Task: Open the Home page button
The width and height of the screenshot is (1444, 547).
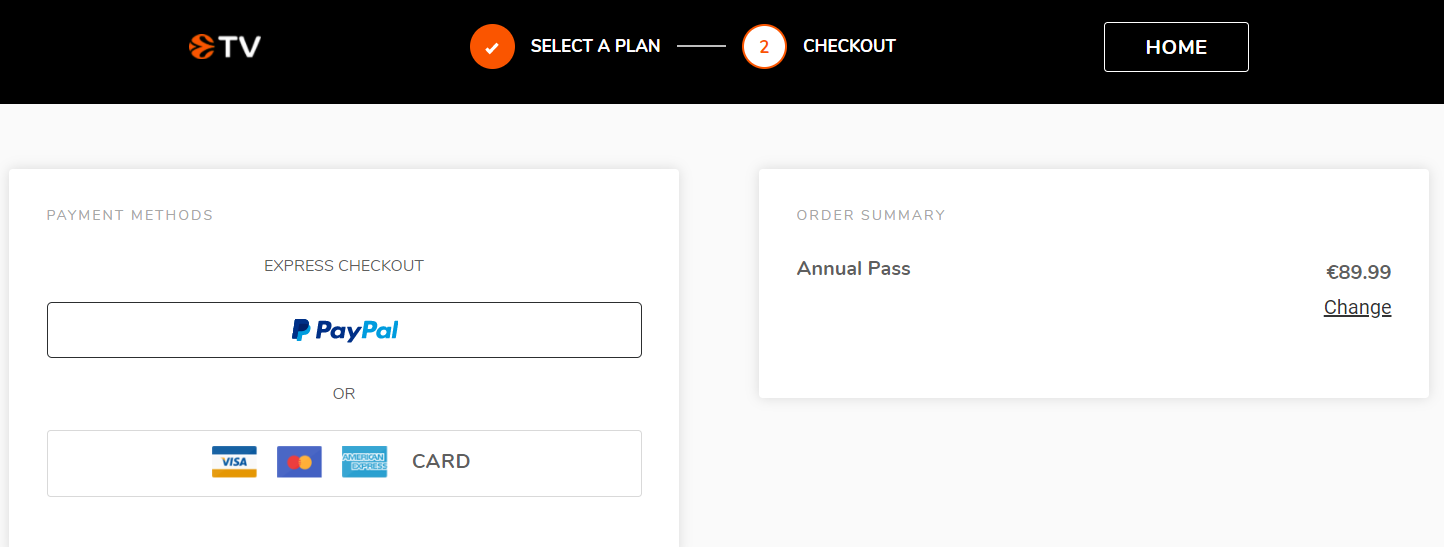Action: [x=1176, y=47]
